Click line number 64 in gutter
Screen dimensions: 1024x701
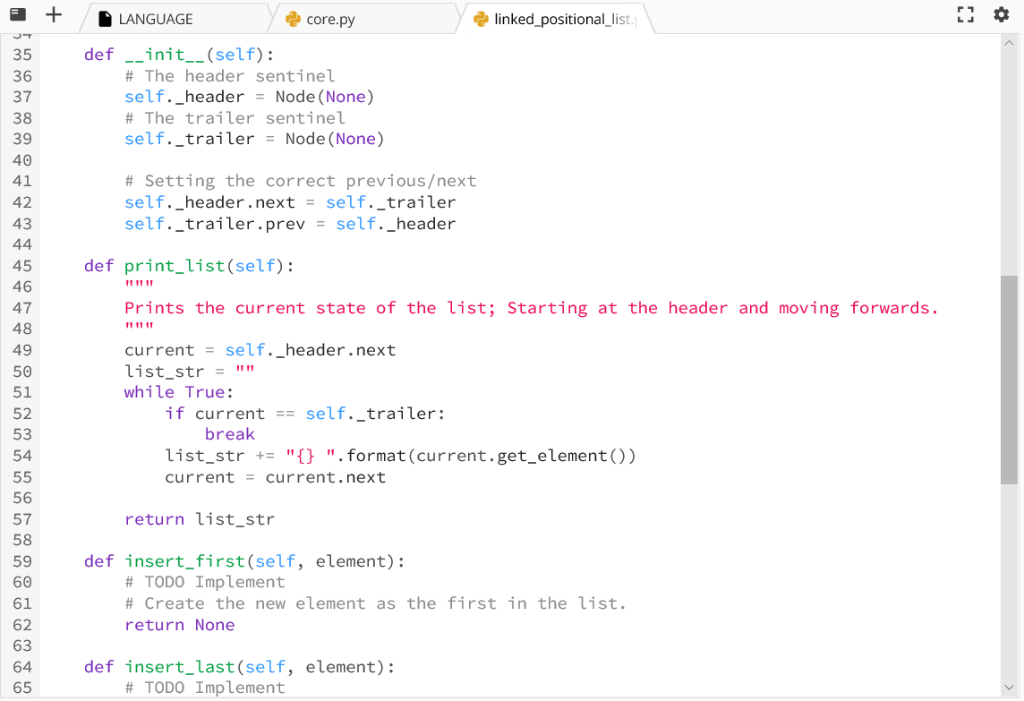point(22,667)
